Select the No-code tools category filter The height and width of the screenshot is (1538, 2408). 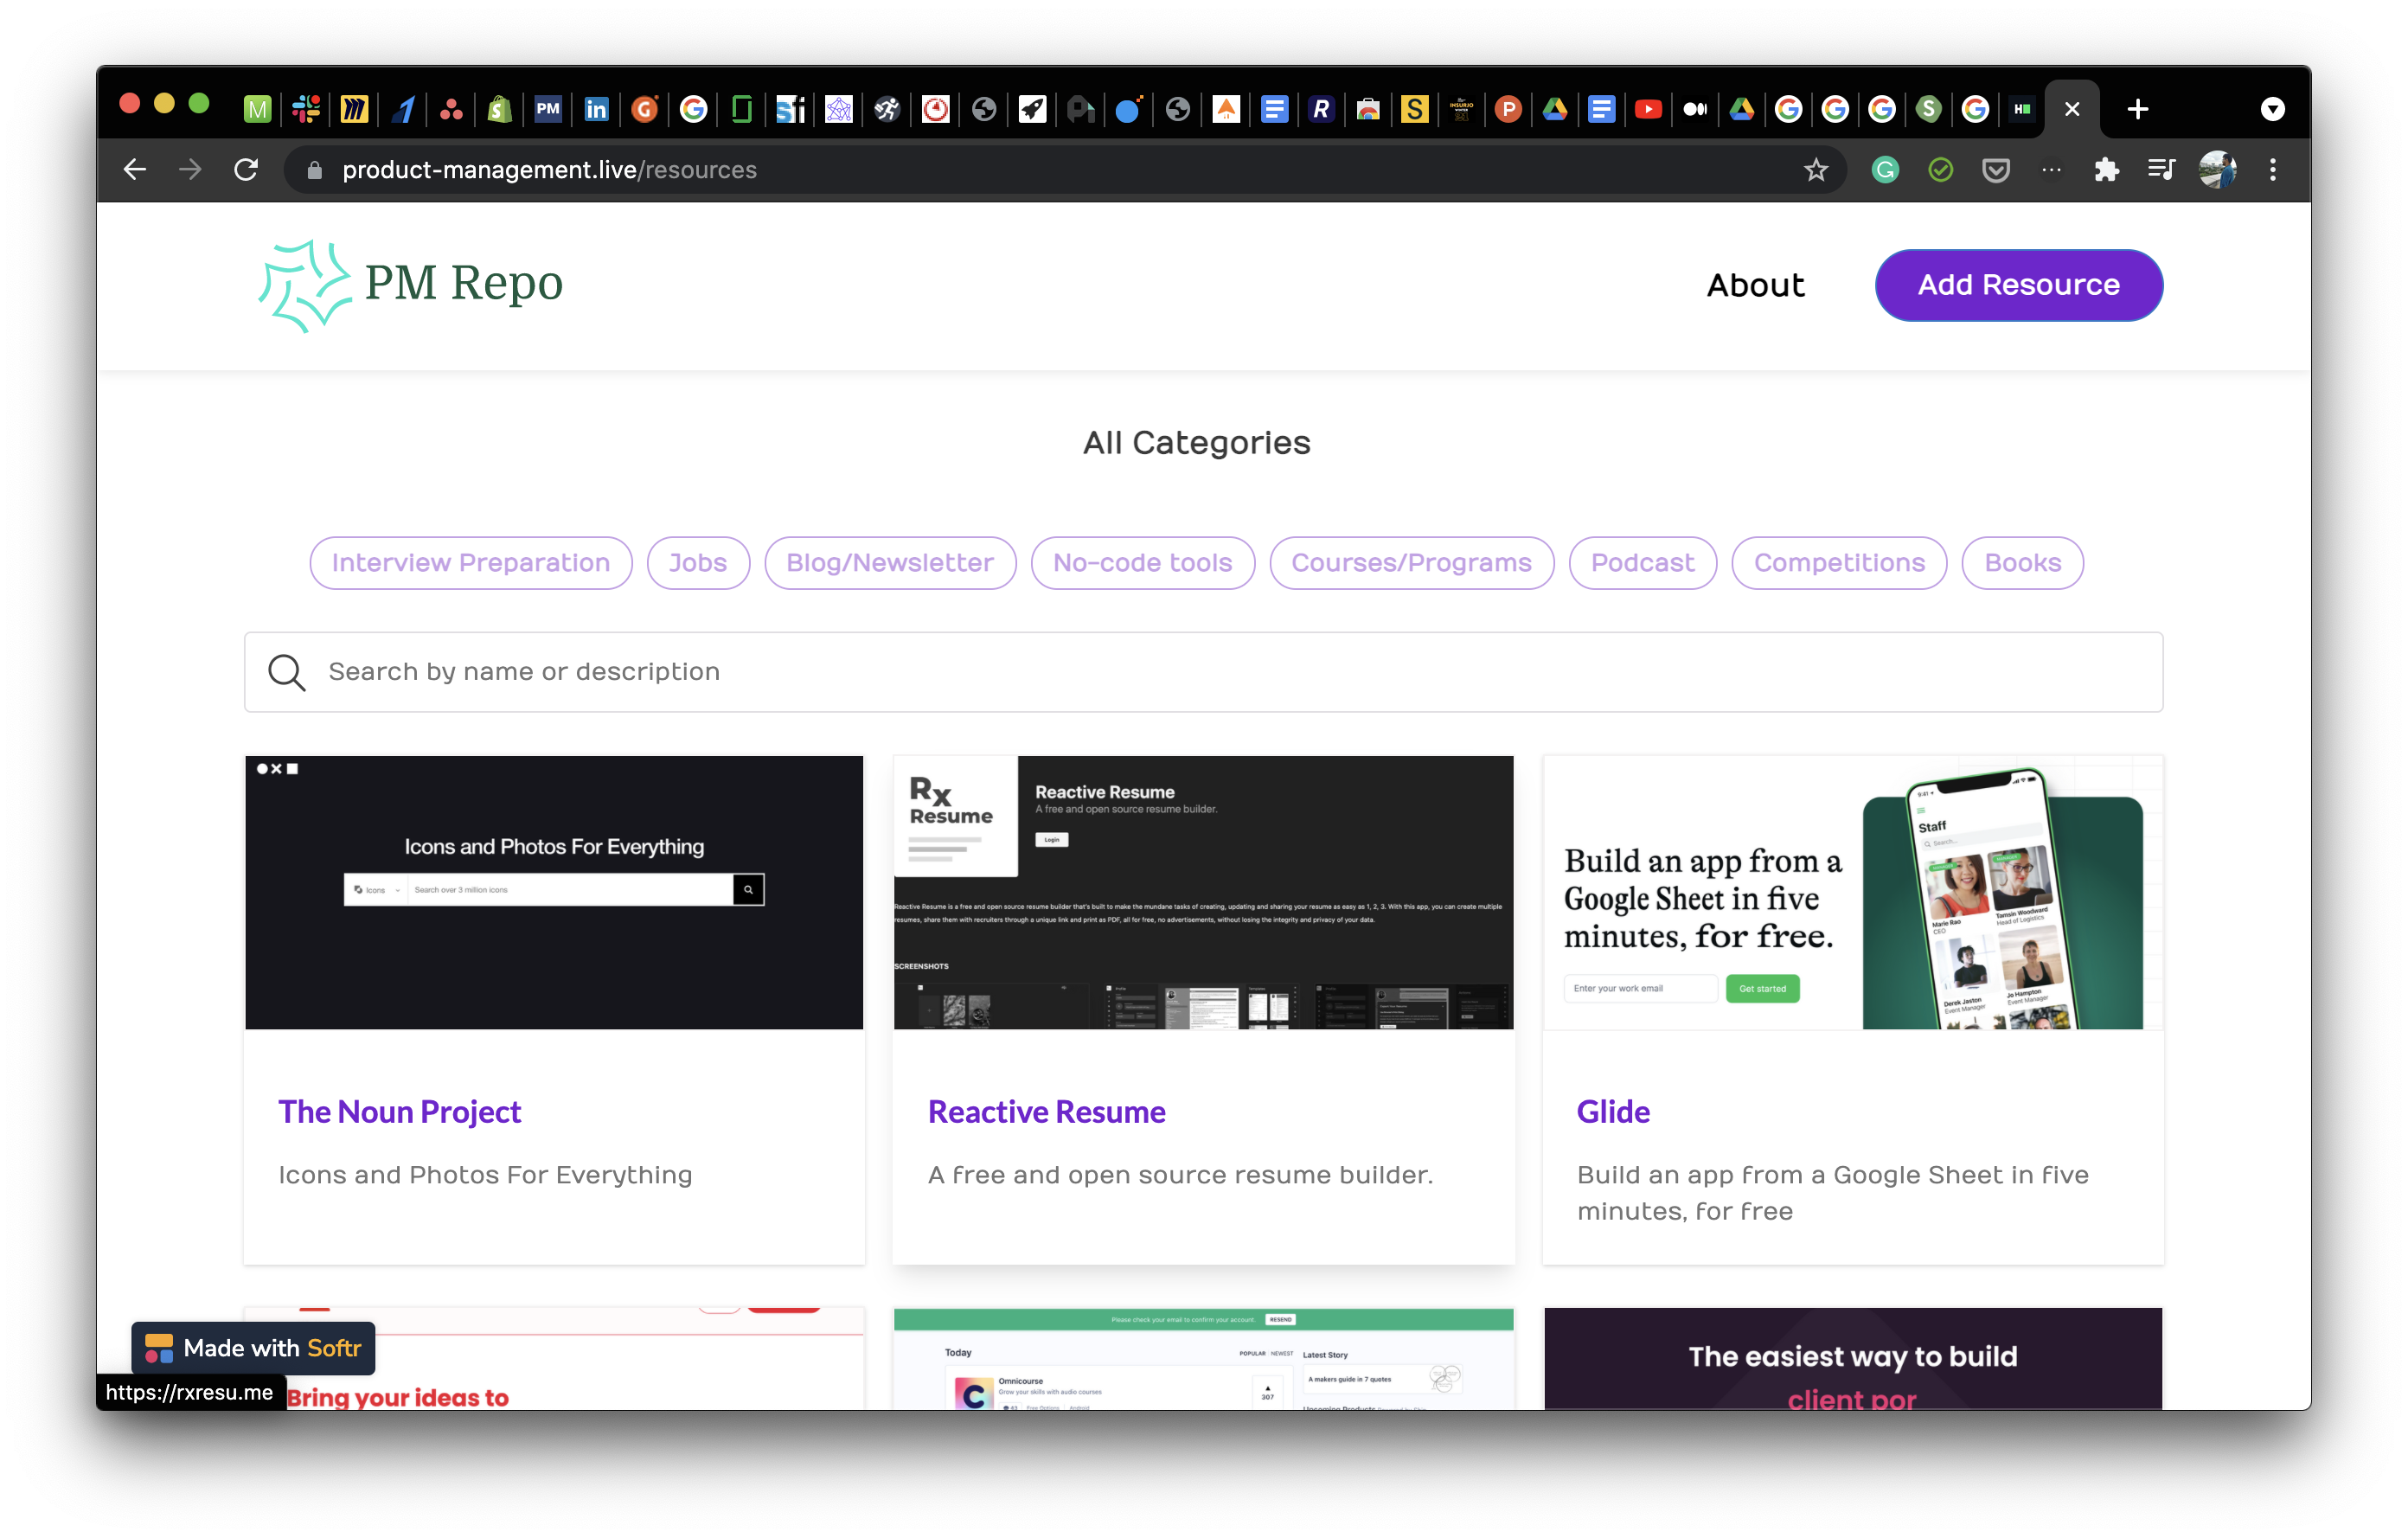(x=1142, y=563)
